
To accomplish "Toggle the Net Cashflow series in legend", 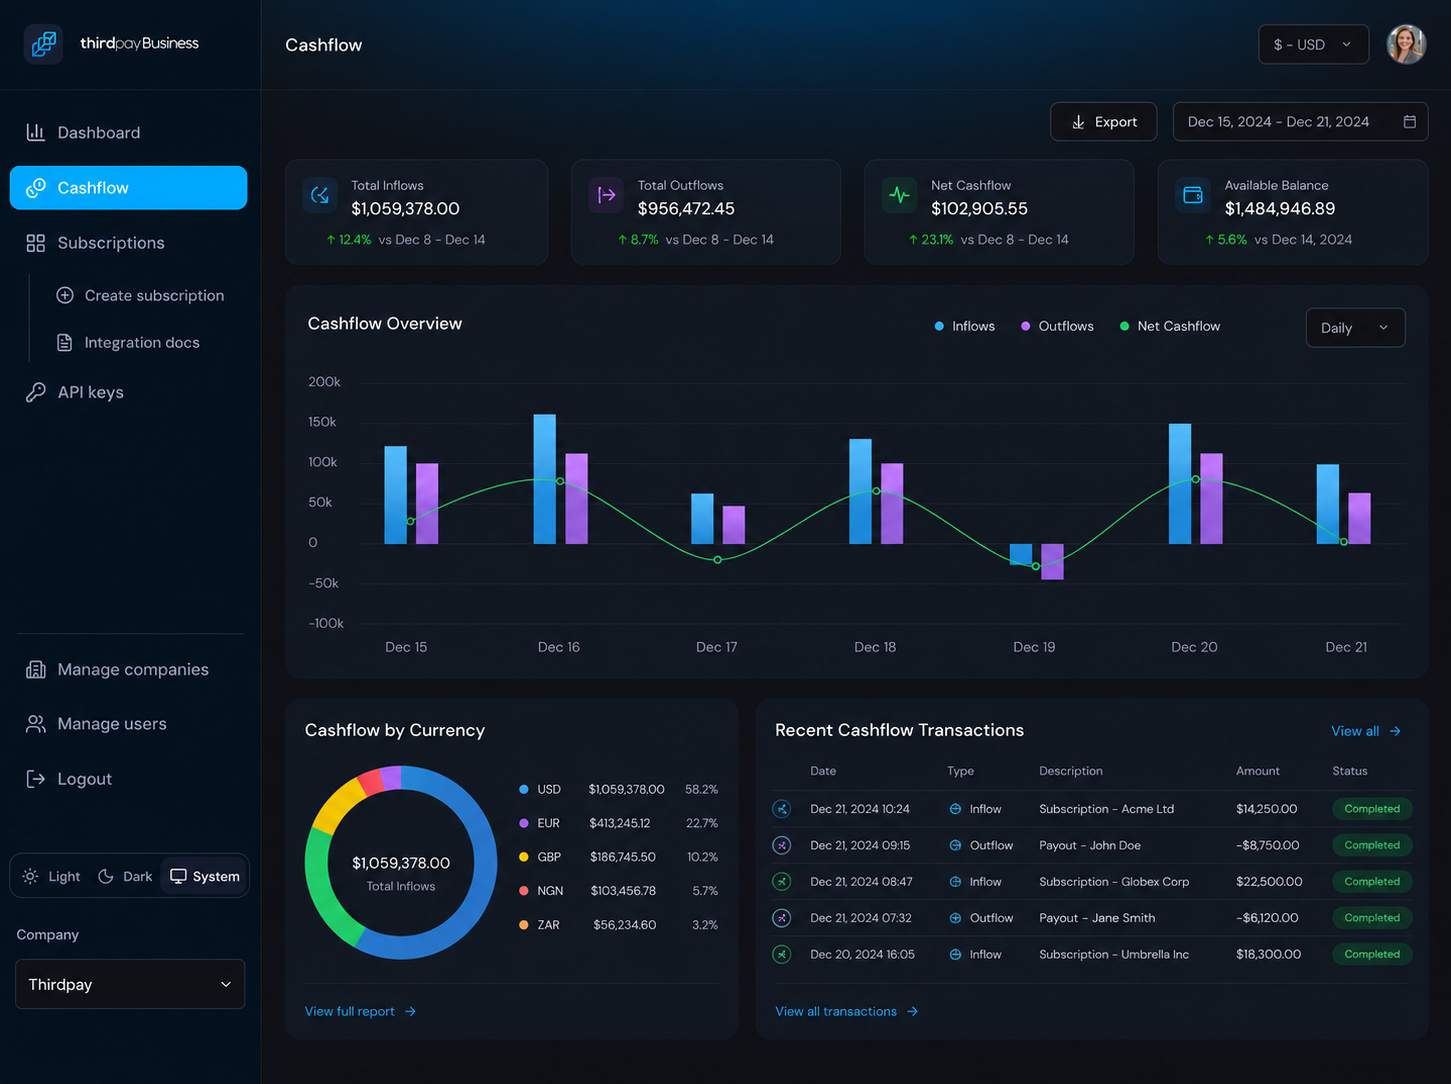I will [x=1170, y=326].
